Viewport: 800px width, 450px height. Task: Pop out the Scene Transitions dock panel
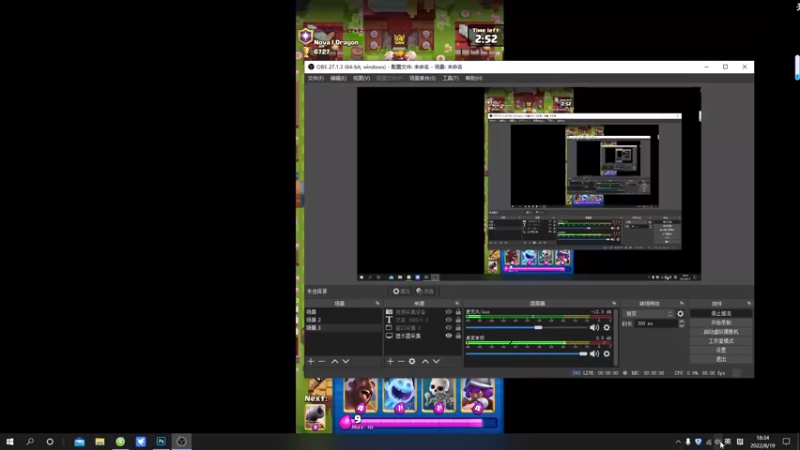[x=682, y=304]
